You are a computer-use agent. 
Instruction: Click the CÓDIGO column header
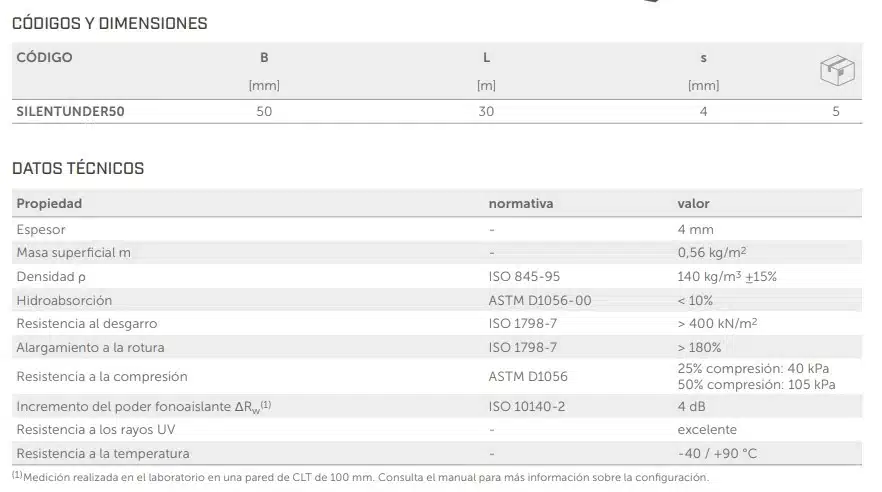[45, 57]
